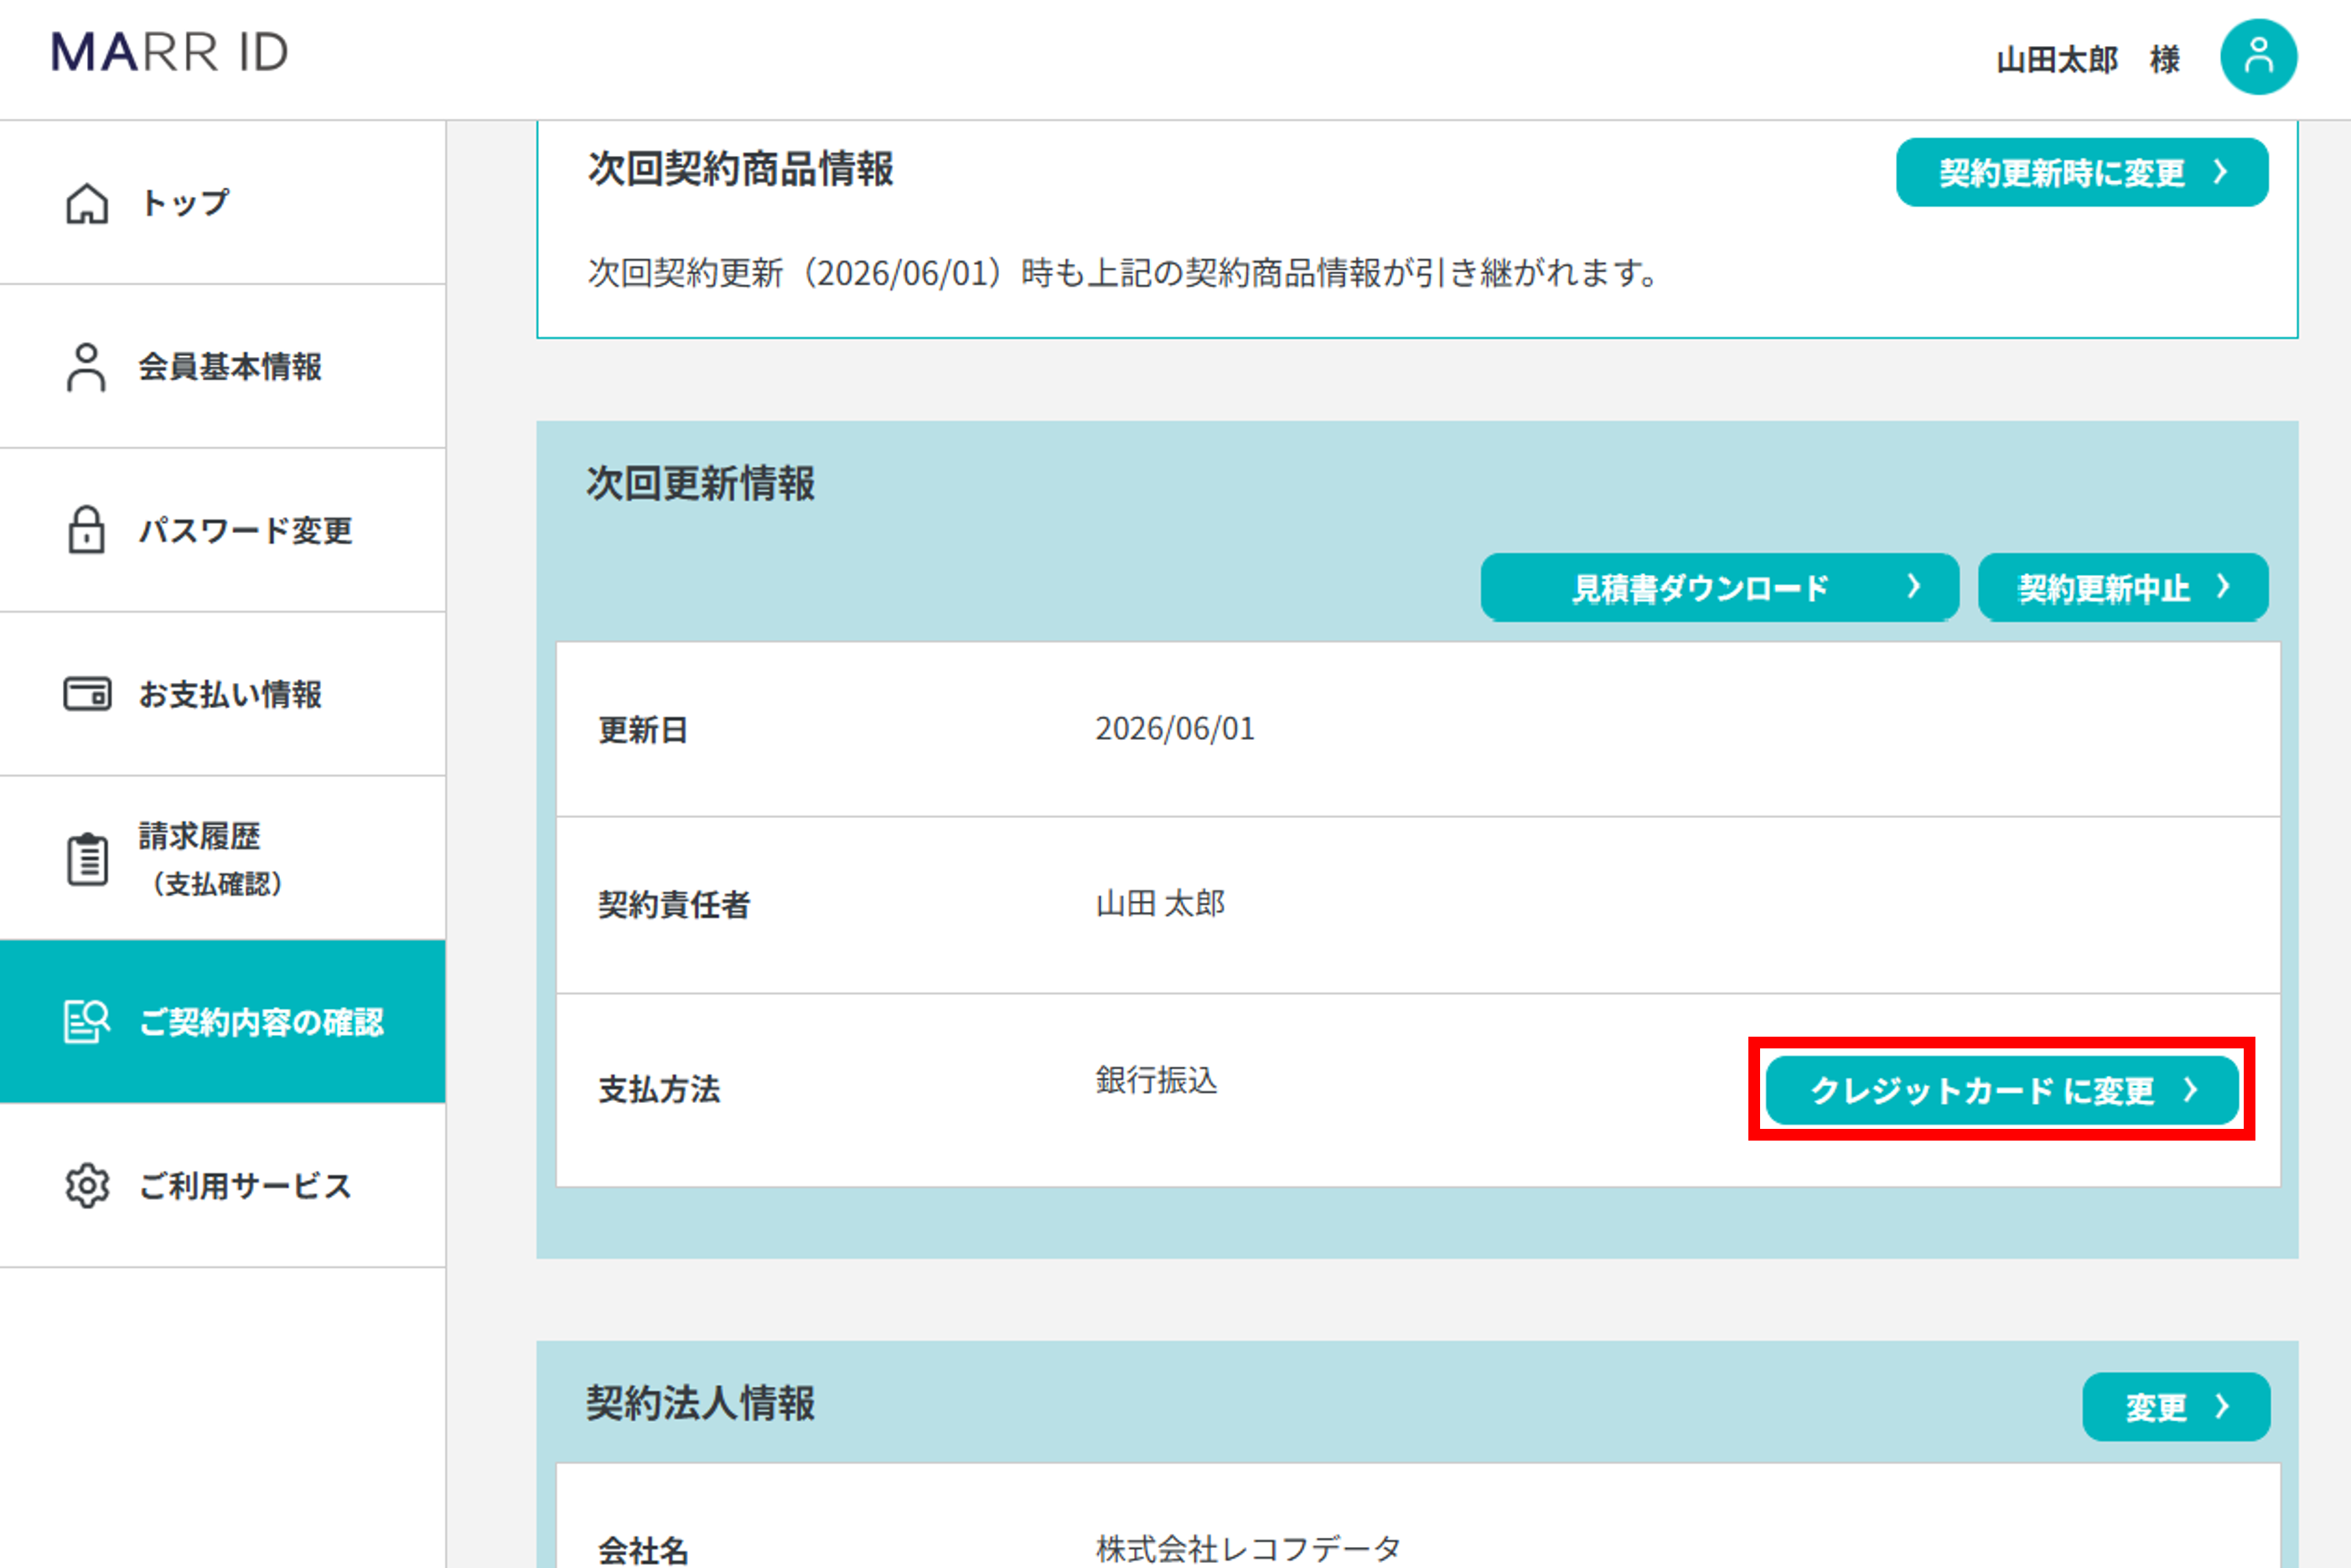Click the 契約責任者 value 山田 太郎
Screen dimensions: 2351x1568
pyautogui.click(x=1160, y=904)
